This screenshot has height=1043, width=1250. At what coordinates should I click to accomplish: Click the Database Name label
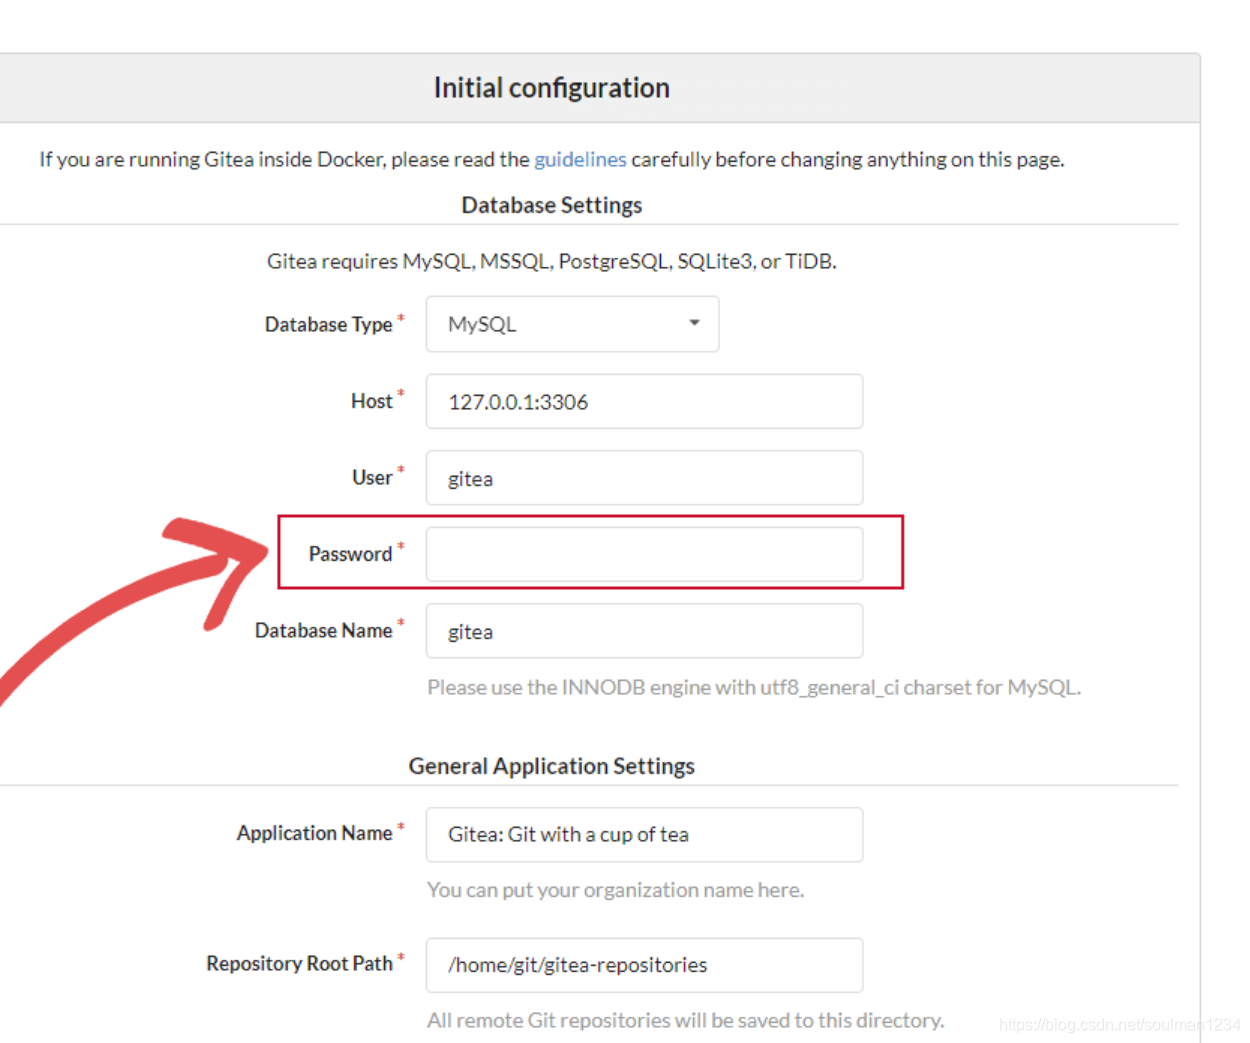pyautogui.click(x=323, y=631)
